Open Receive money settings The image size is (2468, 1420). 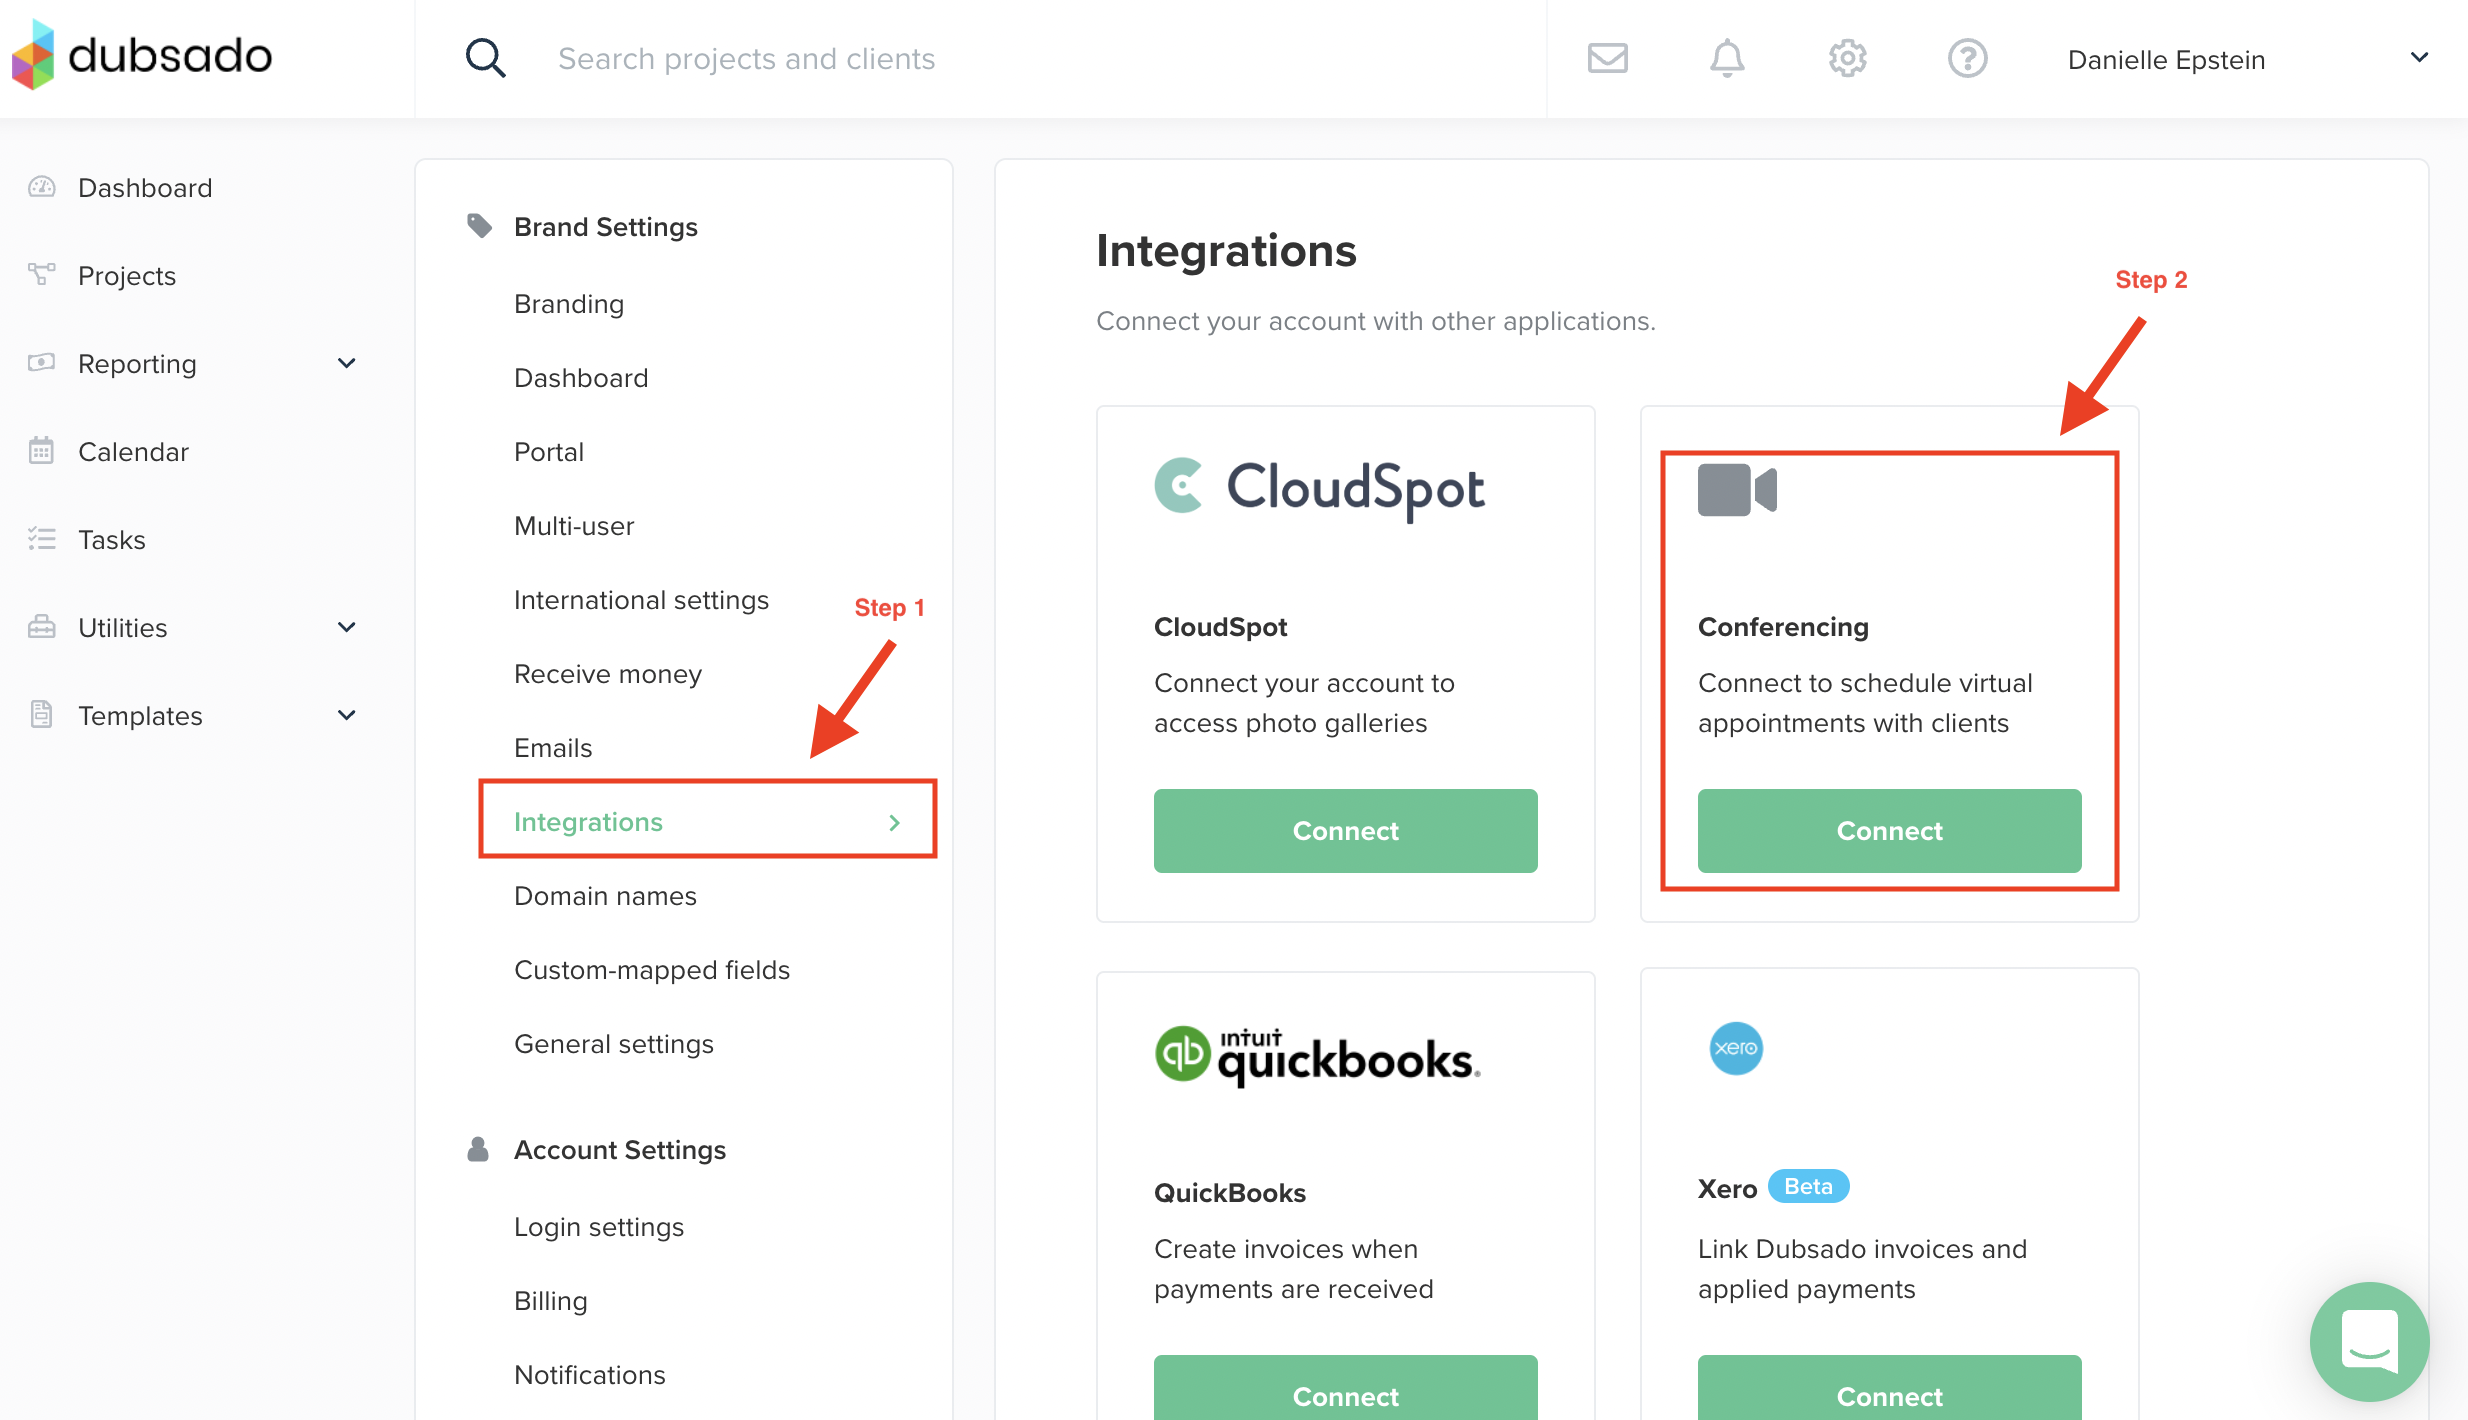tap(607, 674)
